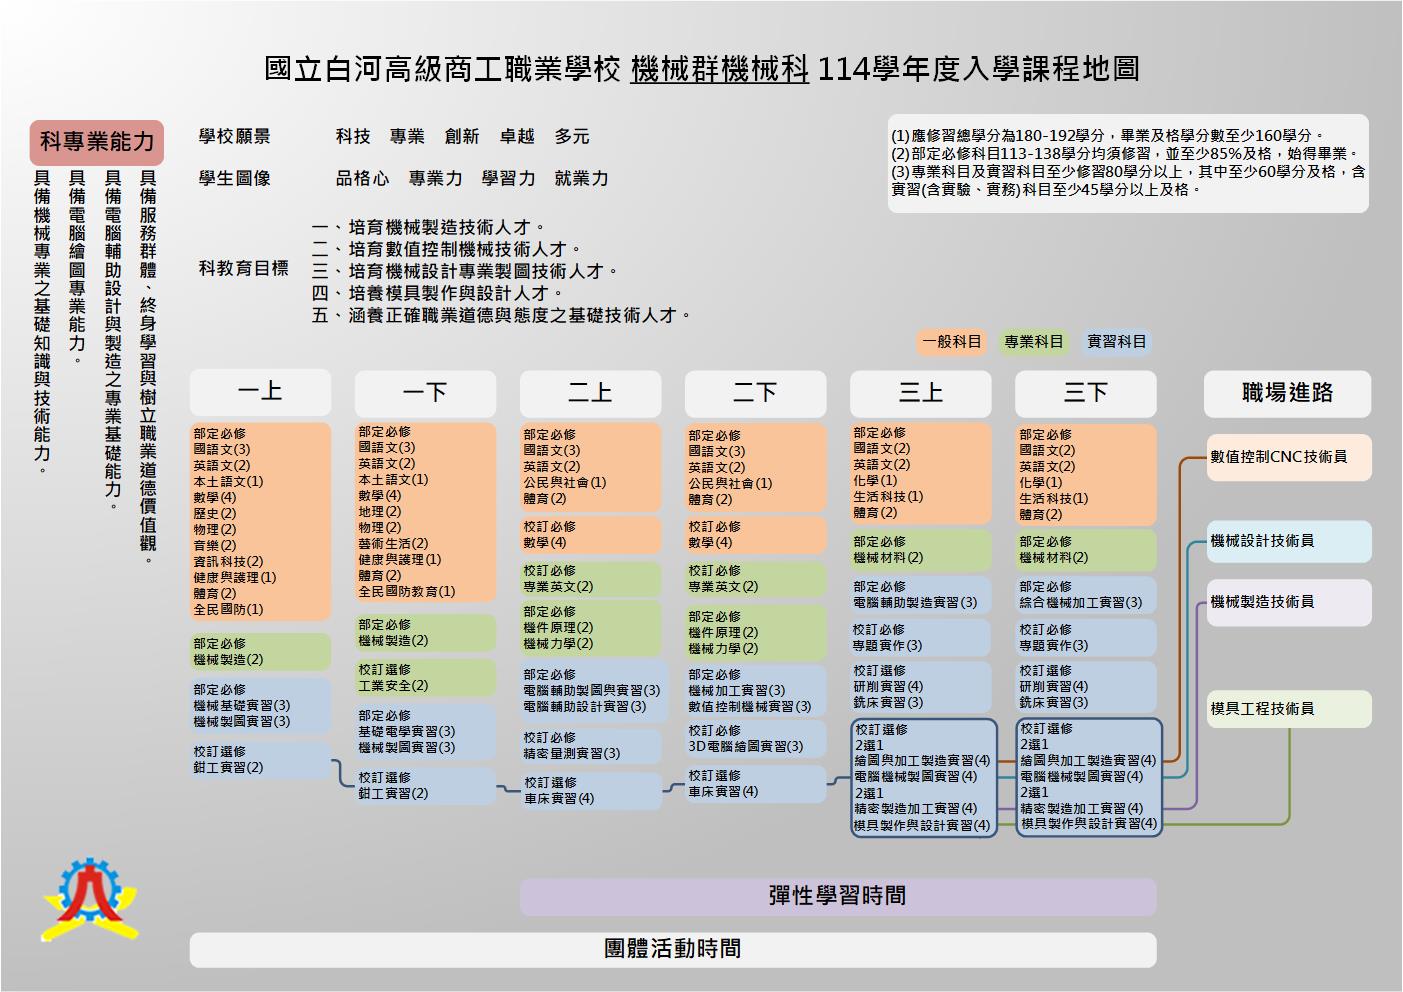Click goal 四、培養模具製作與設計人才
This screenshot has width=1403, height=992.
(x=438, y=294)
